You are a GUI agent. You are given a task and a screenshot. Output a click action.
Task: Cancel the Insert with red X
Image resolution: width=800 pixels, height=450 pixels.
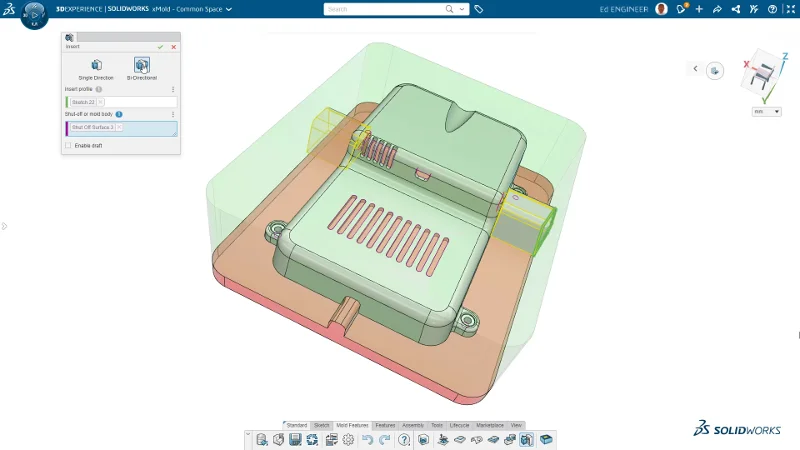173,47
